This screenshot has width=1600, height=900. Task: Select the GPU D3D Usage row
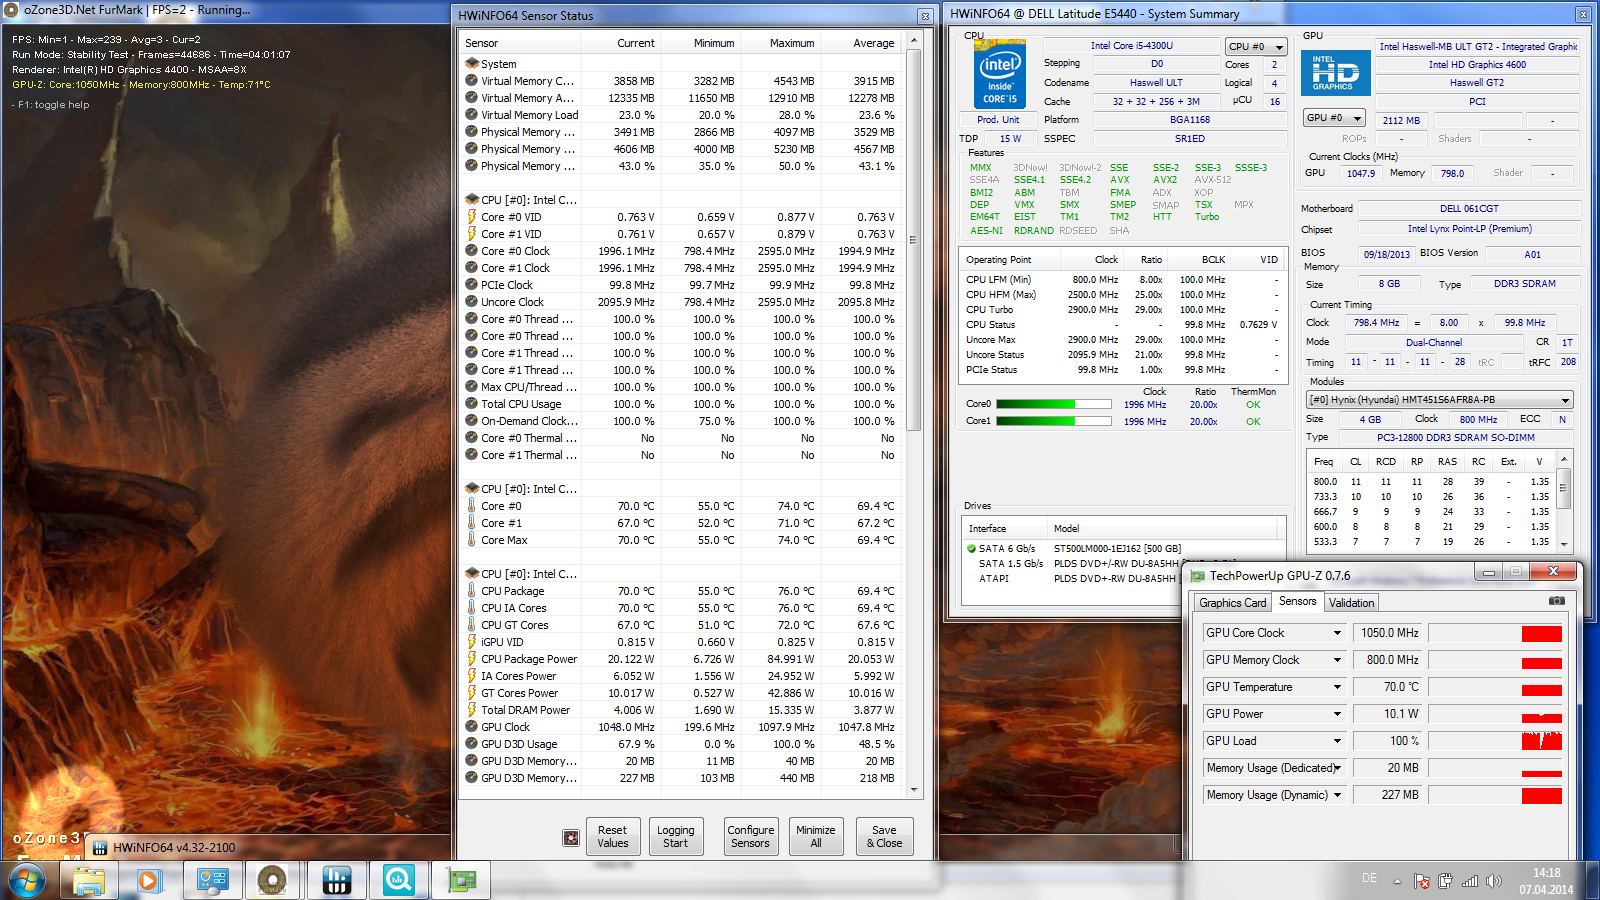682,744
